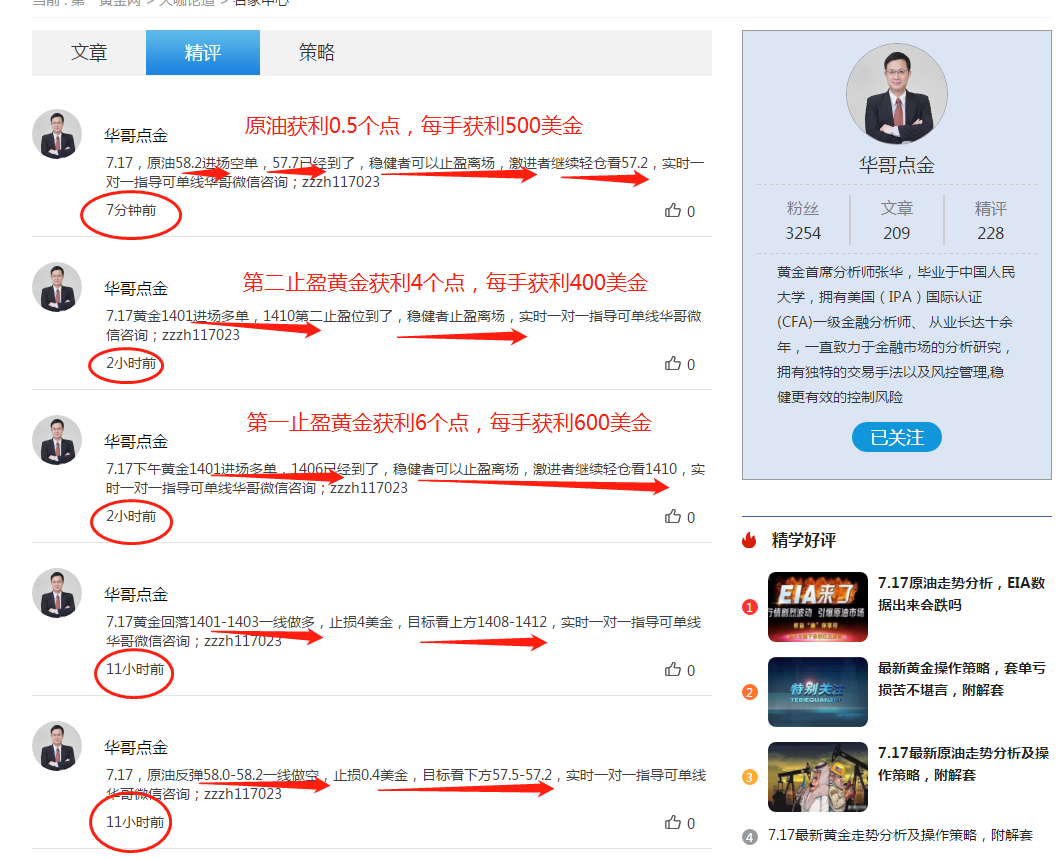Open article 7.17最新黄金走势分析及操作策略

click(900, 835)
